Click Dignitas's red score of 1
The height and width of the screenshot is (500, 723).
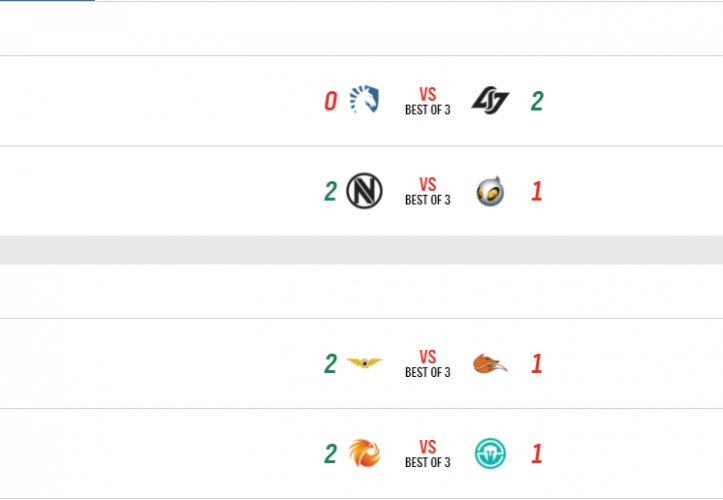click(x=537, y=192)
